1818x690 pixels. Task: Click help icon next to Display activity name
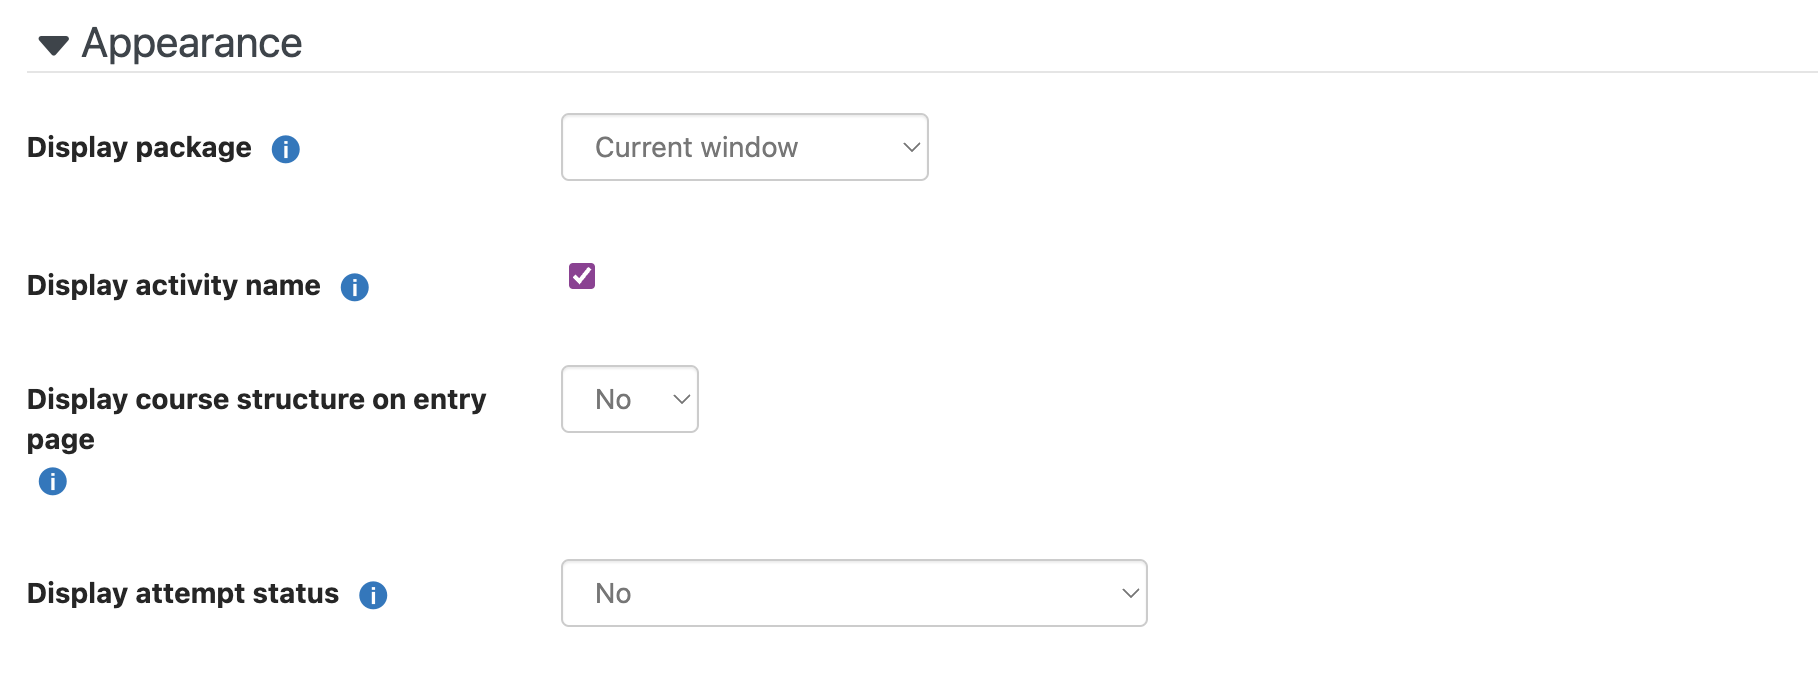click(355, 287)
